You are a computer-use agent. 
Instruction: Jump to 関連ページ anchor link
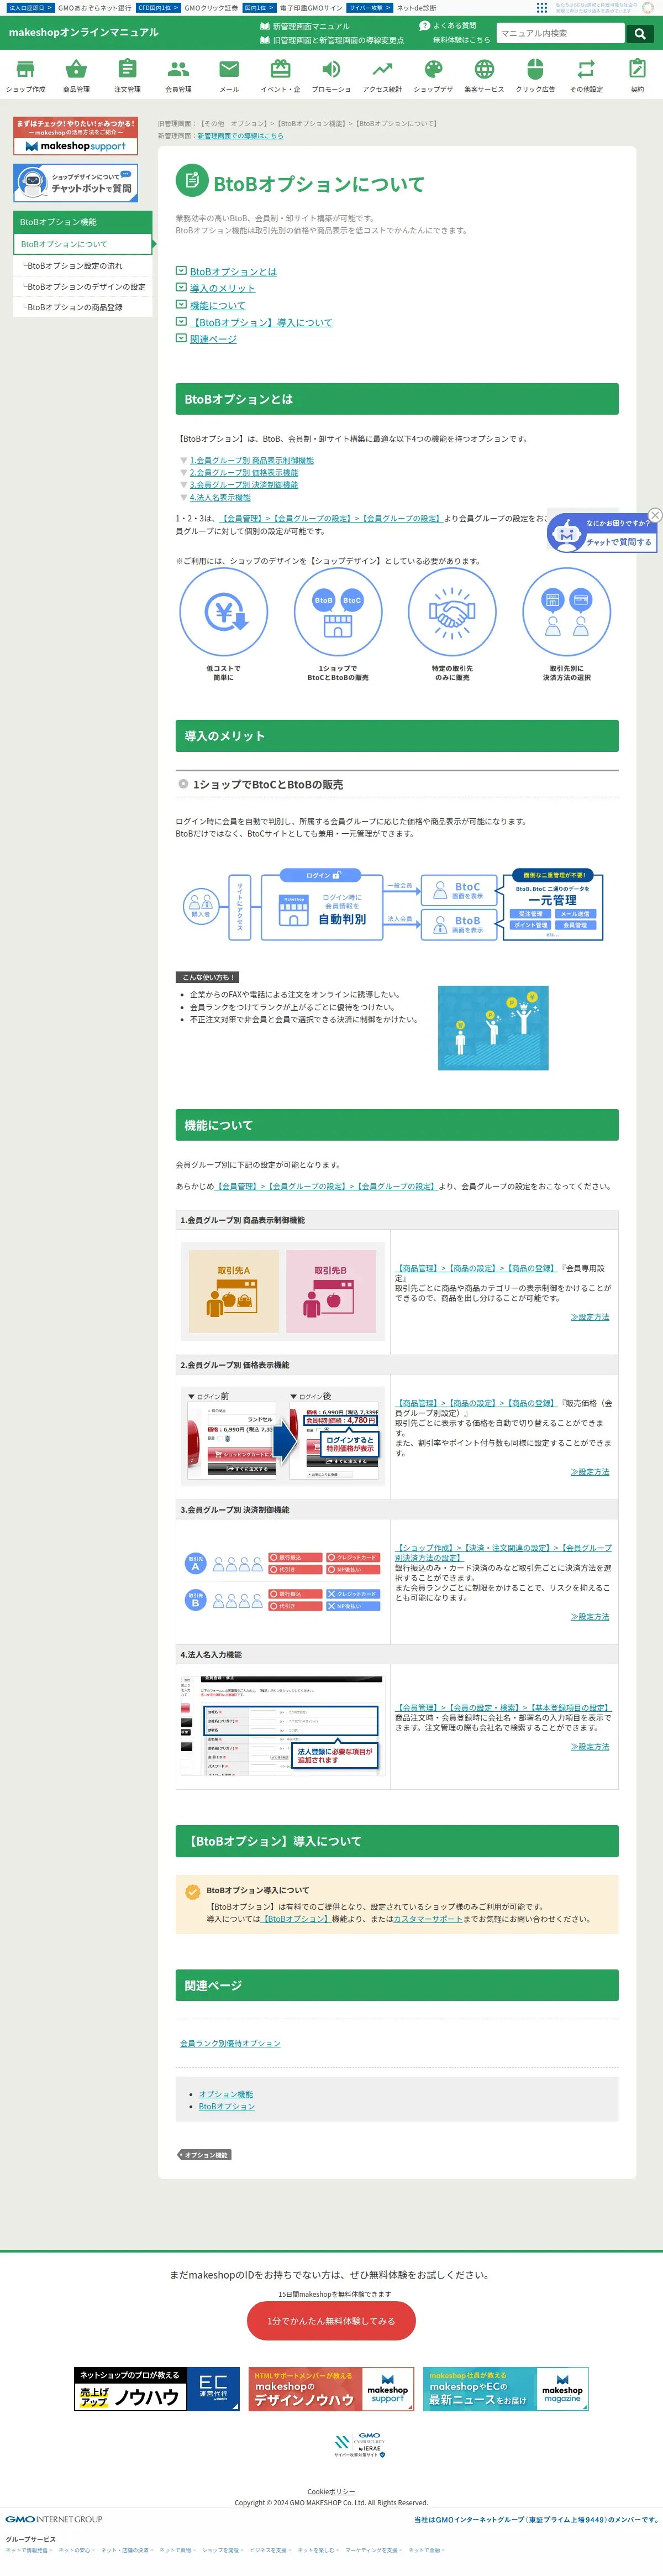pyautogui.click(x=213, y=339)
